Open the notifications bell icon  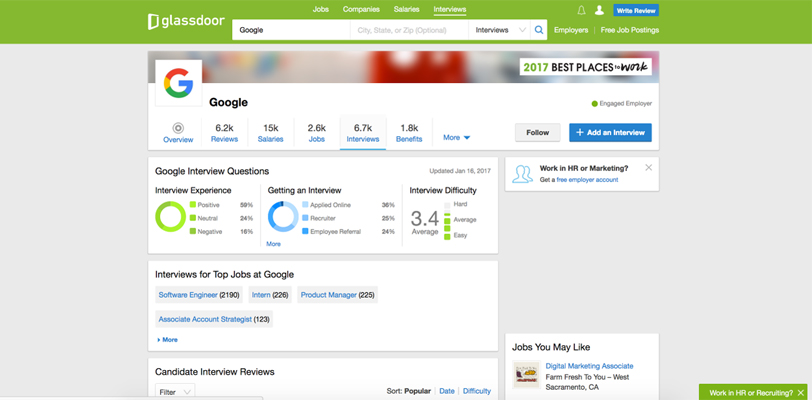tap(582, 10)
